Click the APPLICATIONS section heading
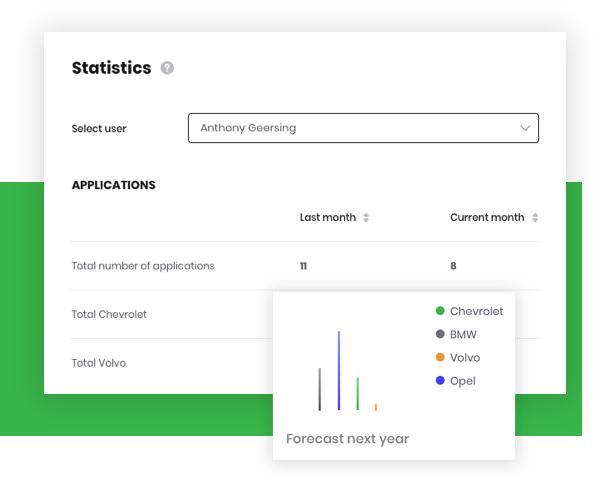Image resolution: width=600 pixels, height=480 pixels. tap(114, 185)
